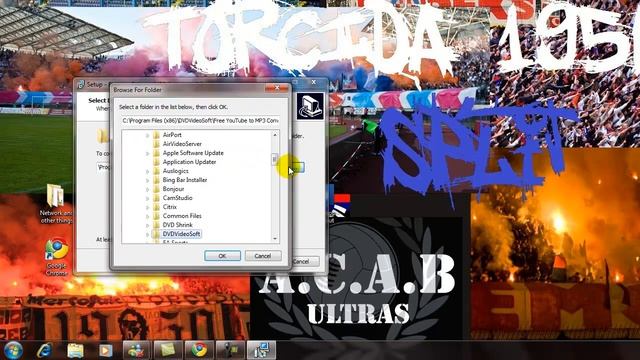640x360 pixels.
Task: Select the Citrix folder label
Action: click(170, 207)
